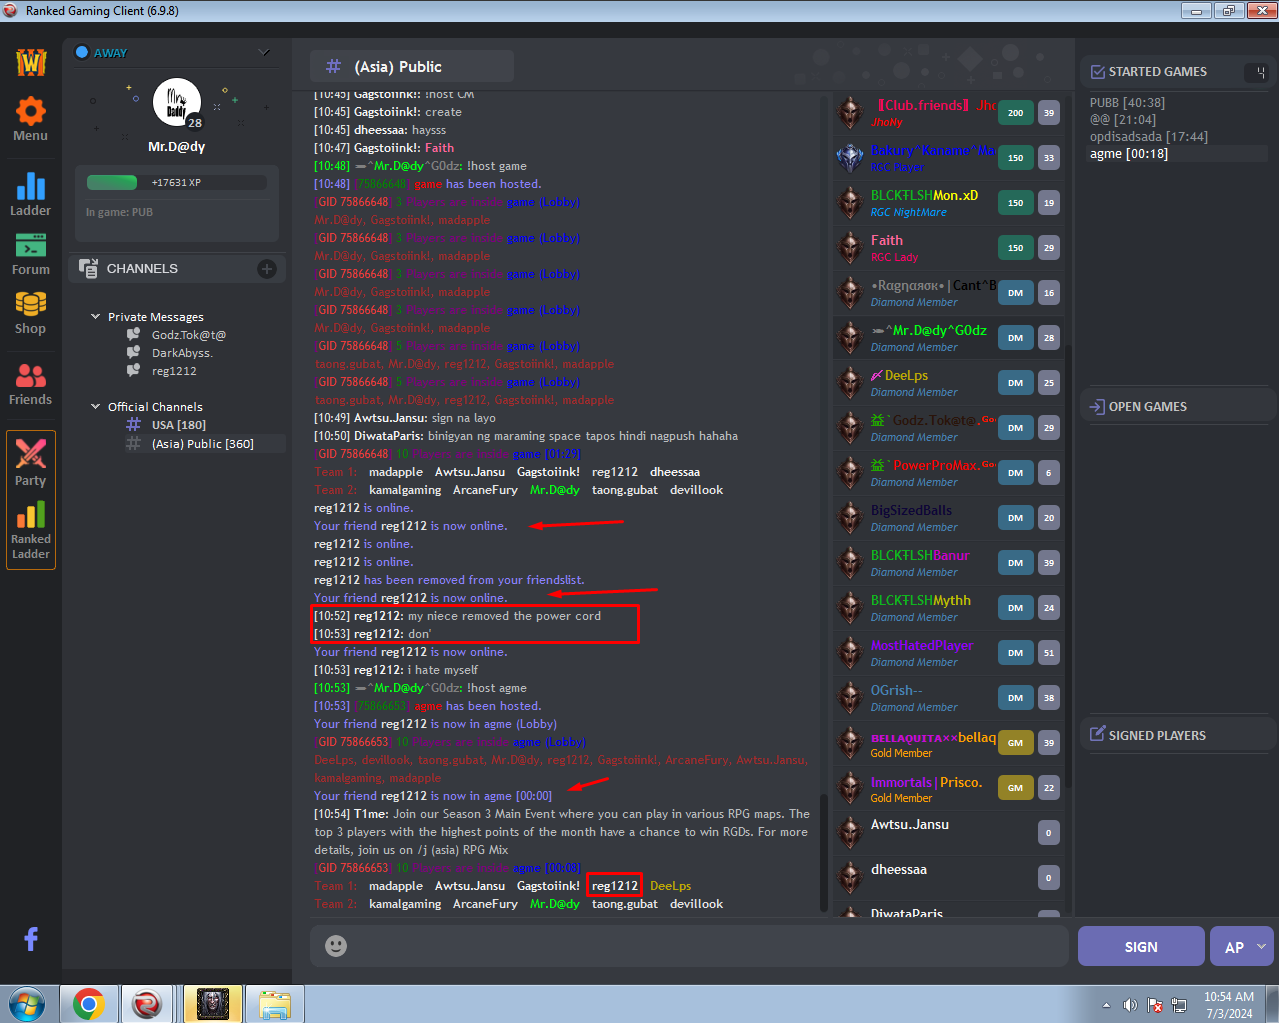The width and height of the screenshot is (1279, 1023).
Task: Click the avatar icon next to BLCKFLSHBanur
Action: coord(850,563)
